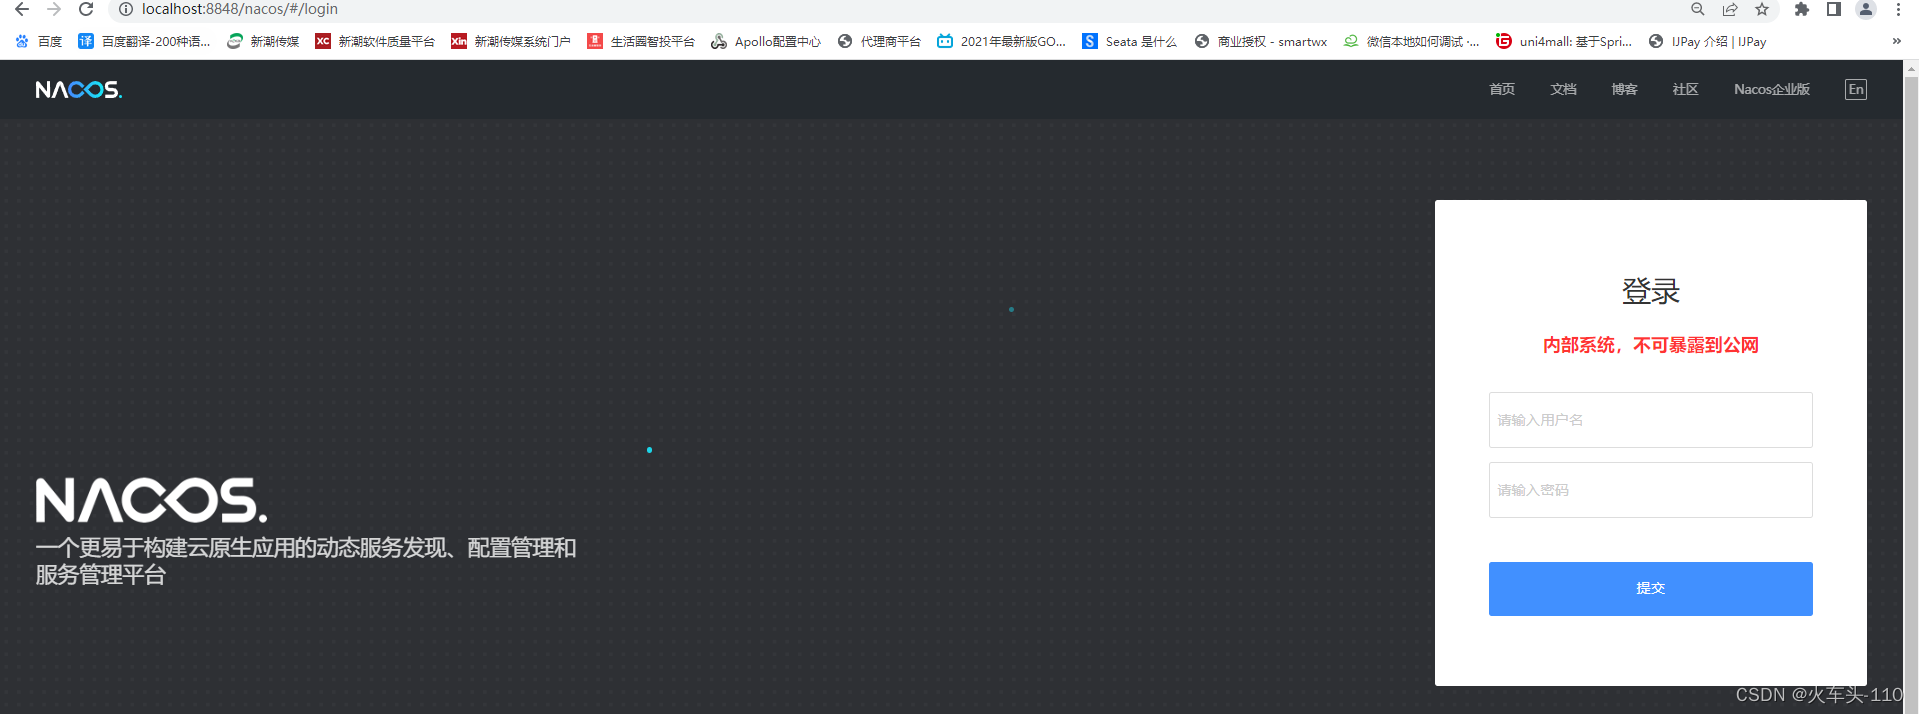Click the username field 请输入用户名
Screen dimensions: 1919x714
[1650, 420]
